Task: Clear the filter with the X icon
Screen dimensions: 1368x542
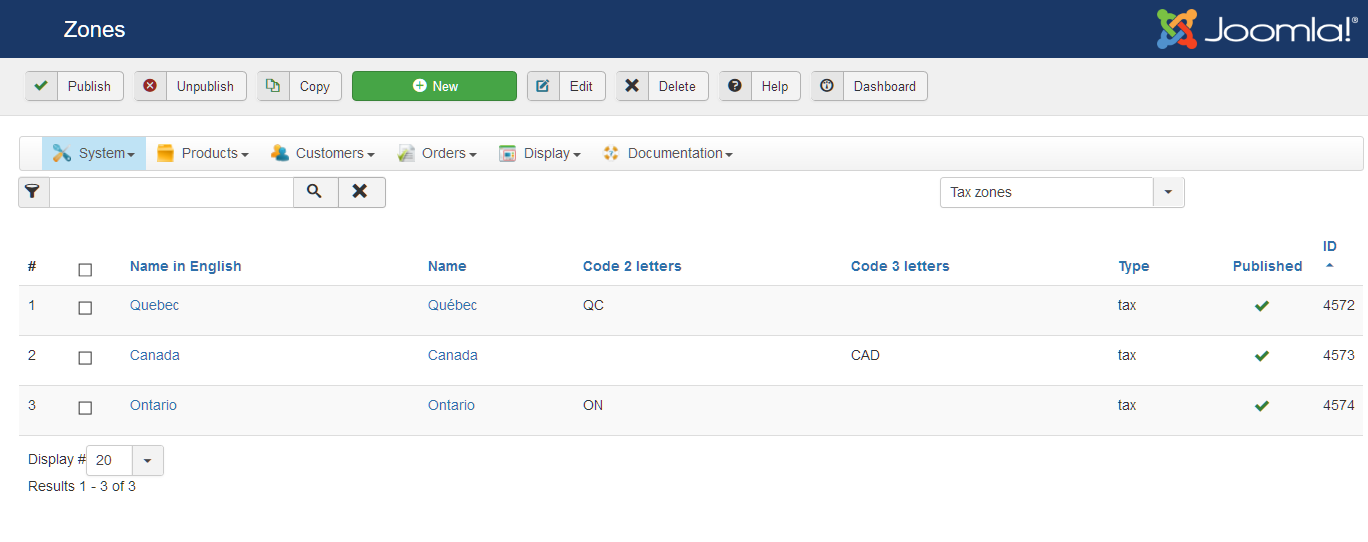Action: point(361,192)
